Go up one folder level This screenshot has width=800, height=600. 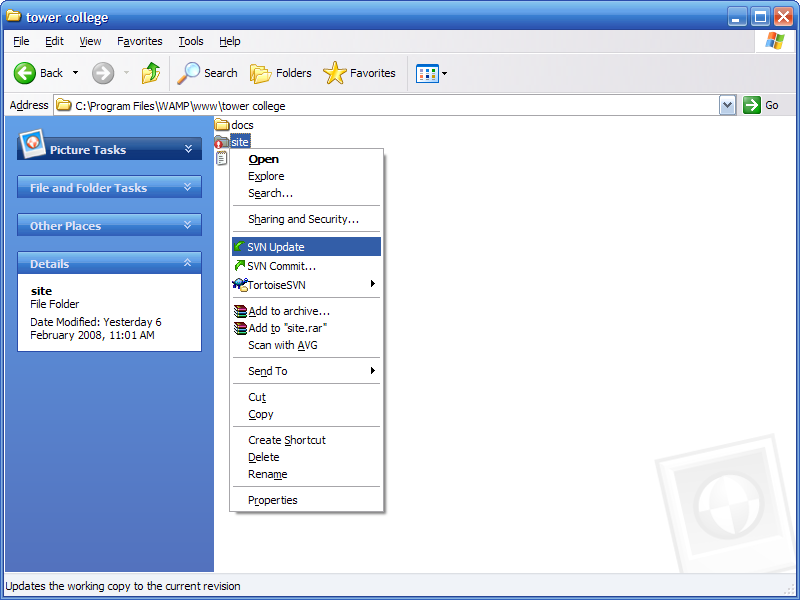(151, 73)
